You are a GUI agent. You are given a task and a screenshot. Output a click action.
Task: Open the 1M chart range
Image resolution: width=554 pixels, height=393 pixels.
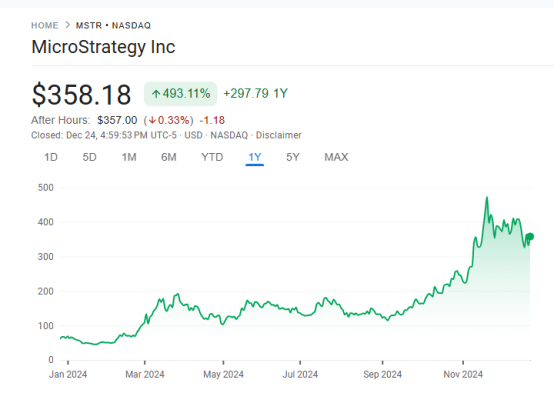coord(129,157)
